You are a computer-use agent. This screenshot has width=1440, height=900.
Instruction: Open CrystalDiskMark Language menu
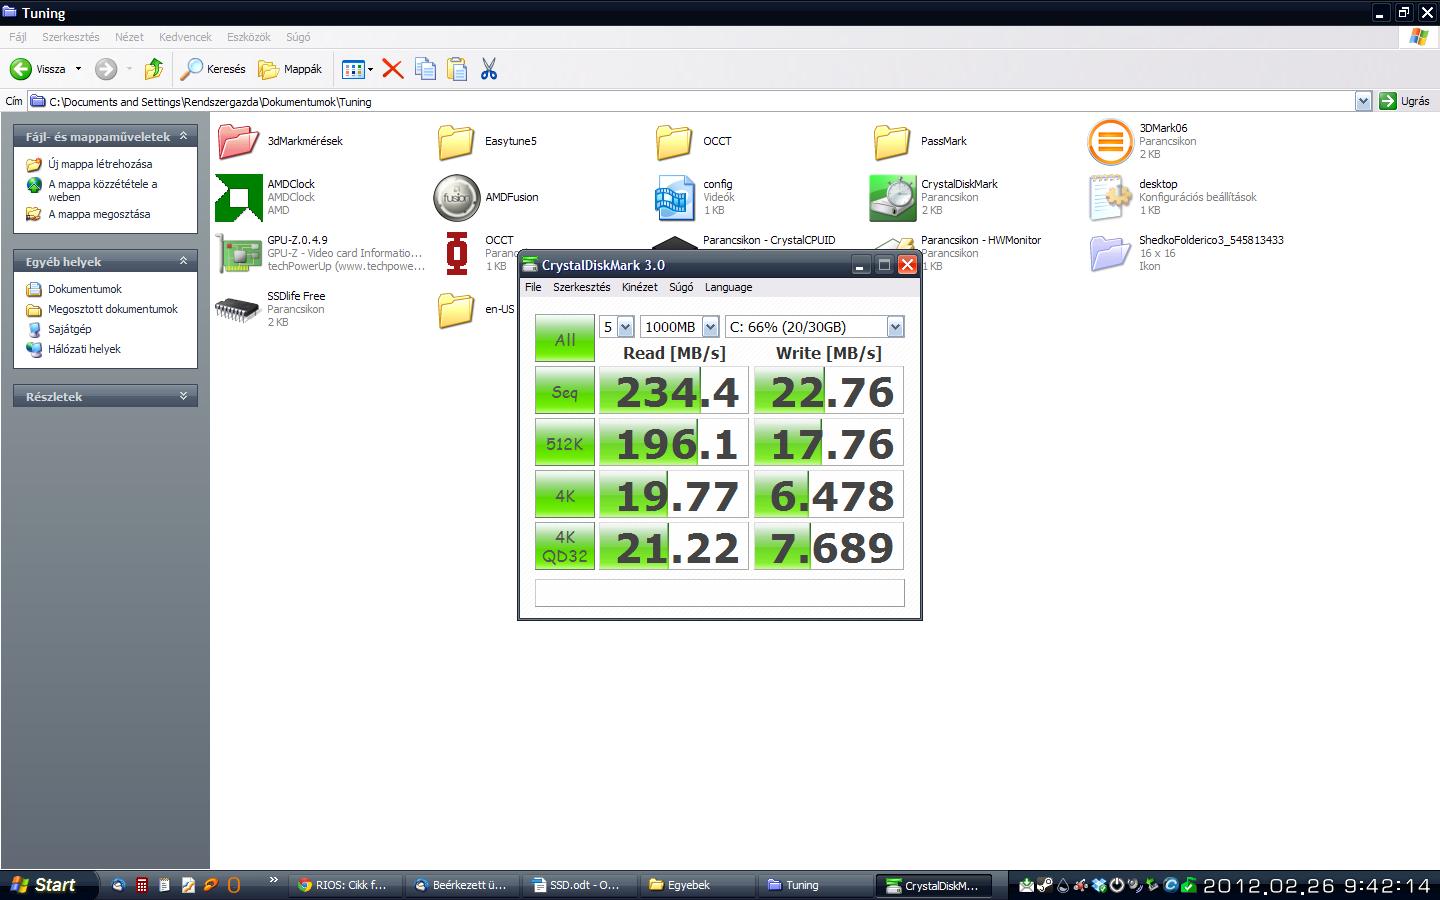tap(728, 287)
